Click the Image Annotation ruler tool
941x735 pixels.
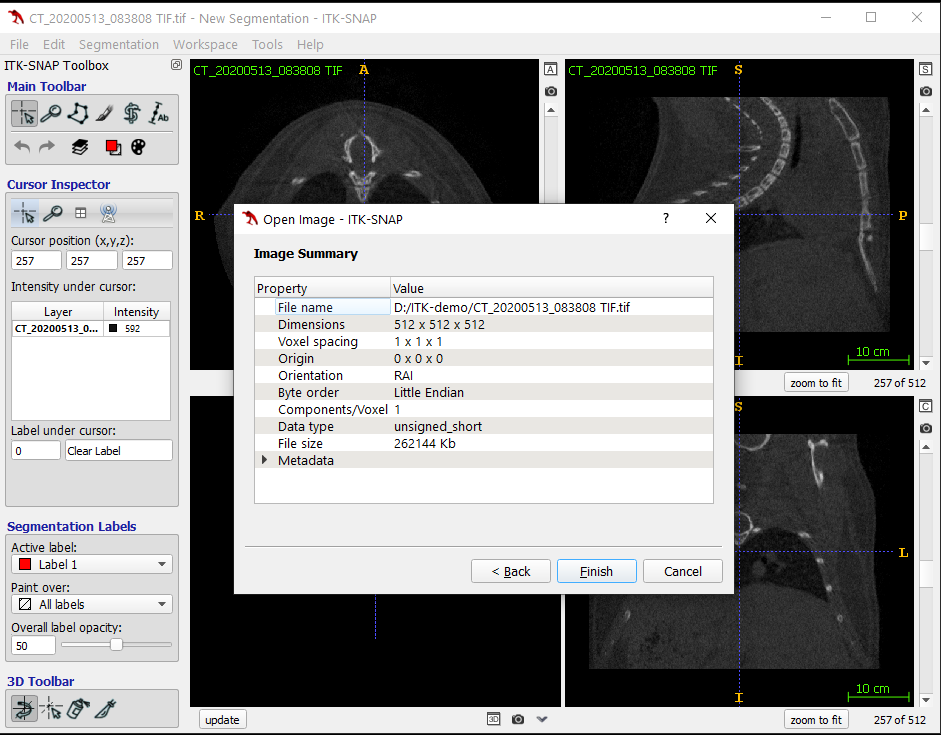[159, 114]
